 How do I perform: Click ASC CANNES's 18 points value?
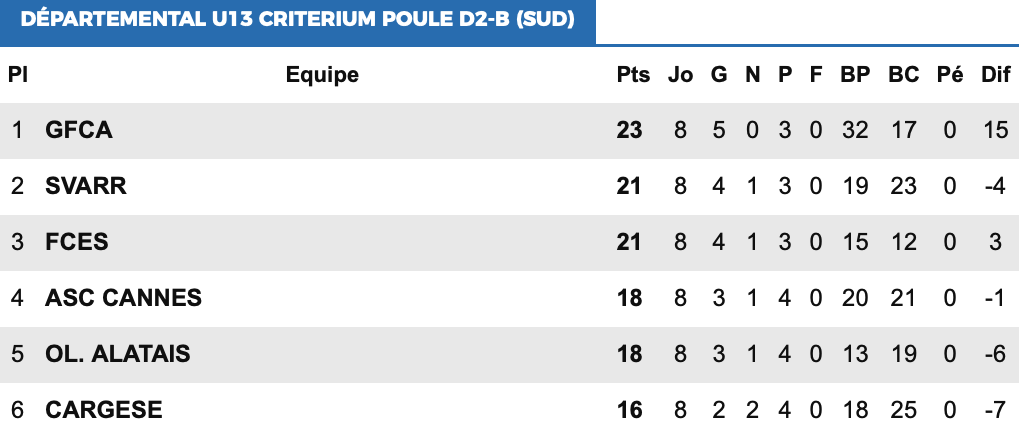coord(629,298)
